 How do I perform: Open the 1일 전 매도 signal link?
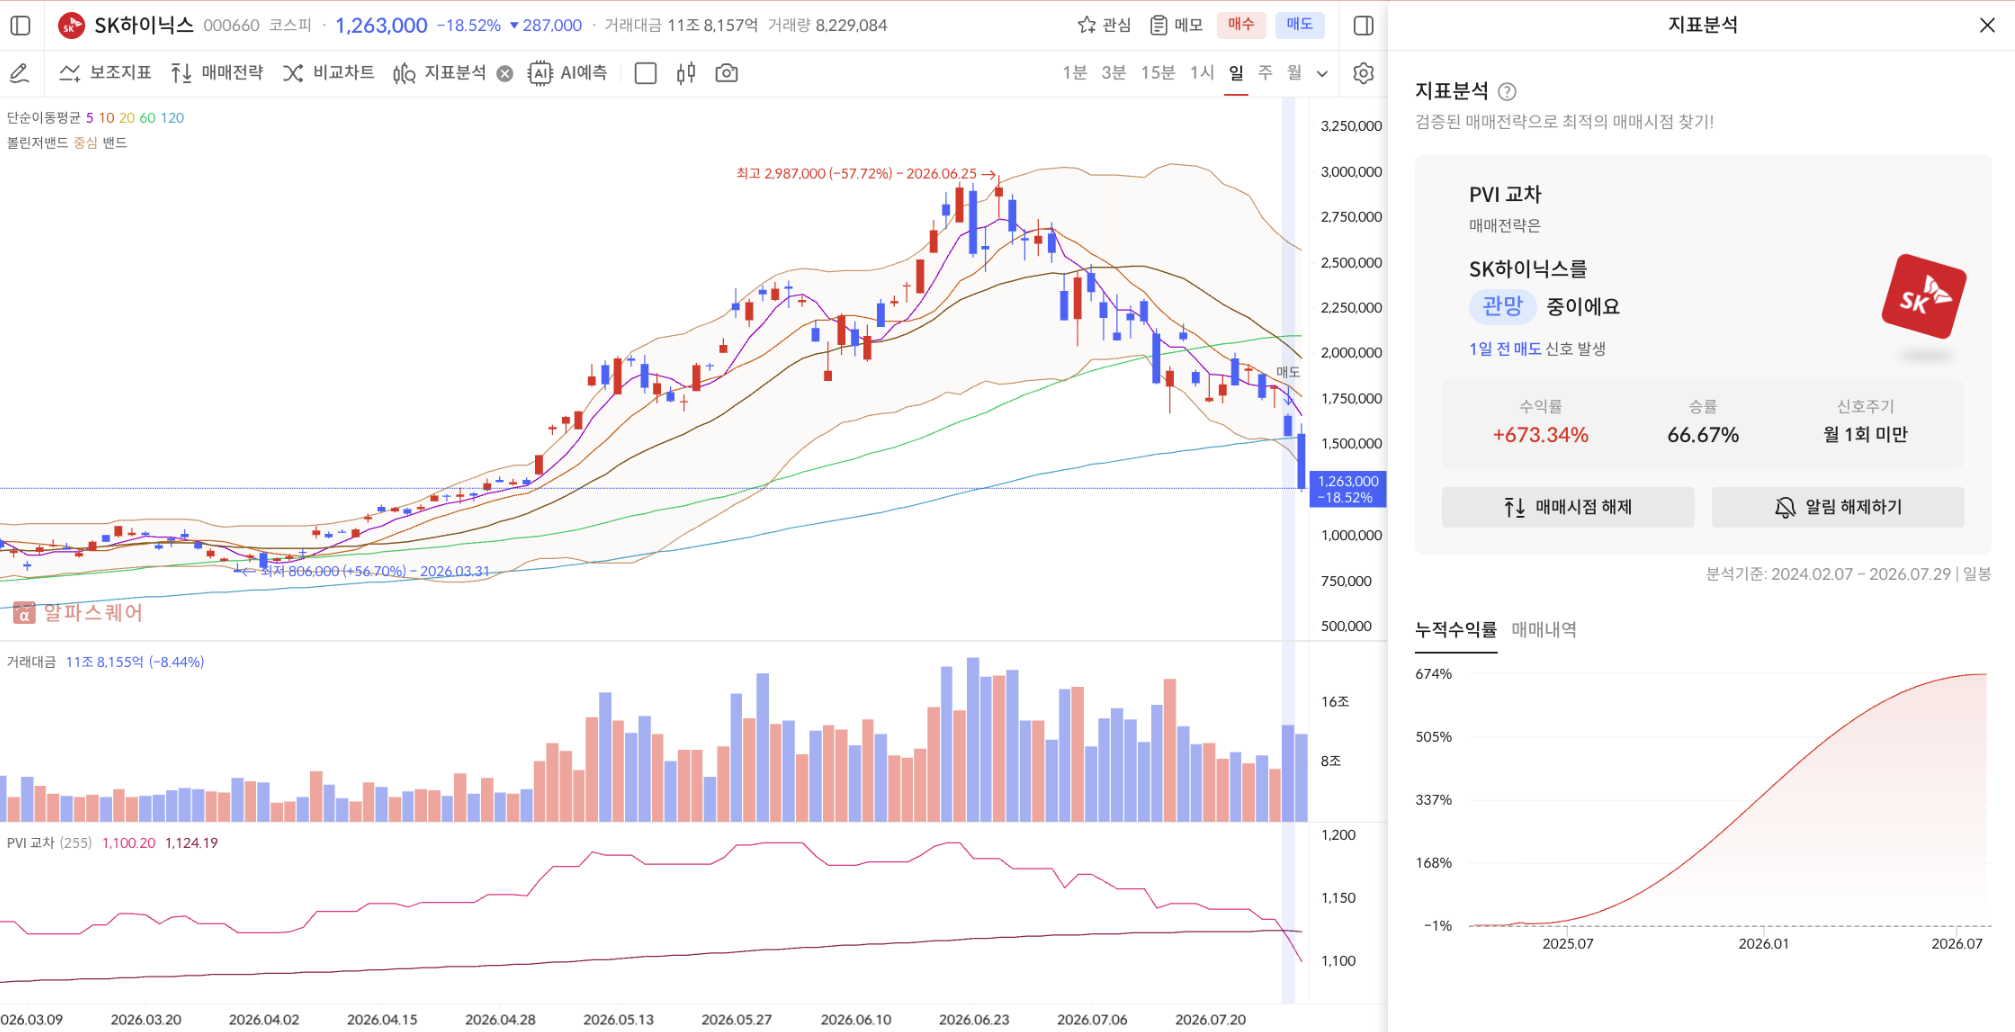[1505, 349]
